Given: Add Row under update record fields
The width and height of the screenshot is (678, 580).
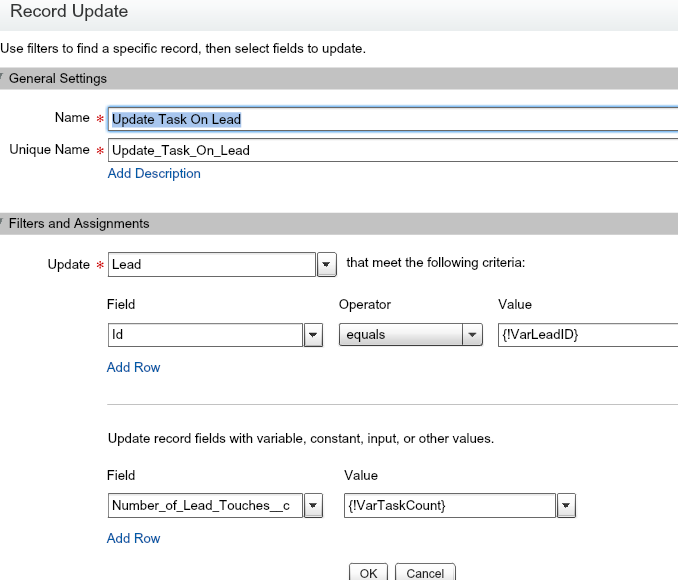Looking at the screenshot, I should tap(134, 538).
